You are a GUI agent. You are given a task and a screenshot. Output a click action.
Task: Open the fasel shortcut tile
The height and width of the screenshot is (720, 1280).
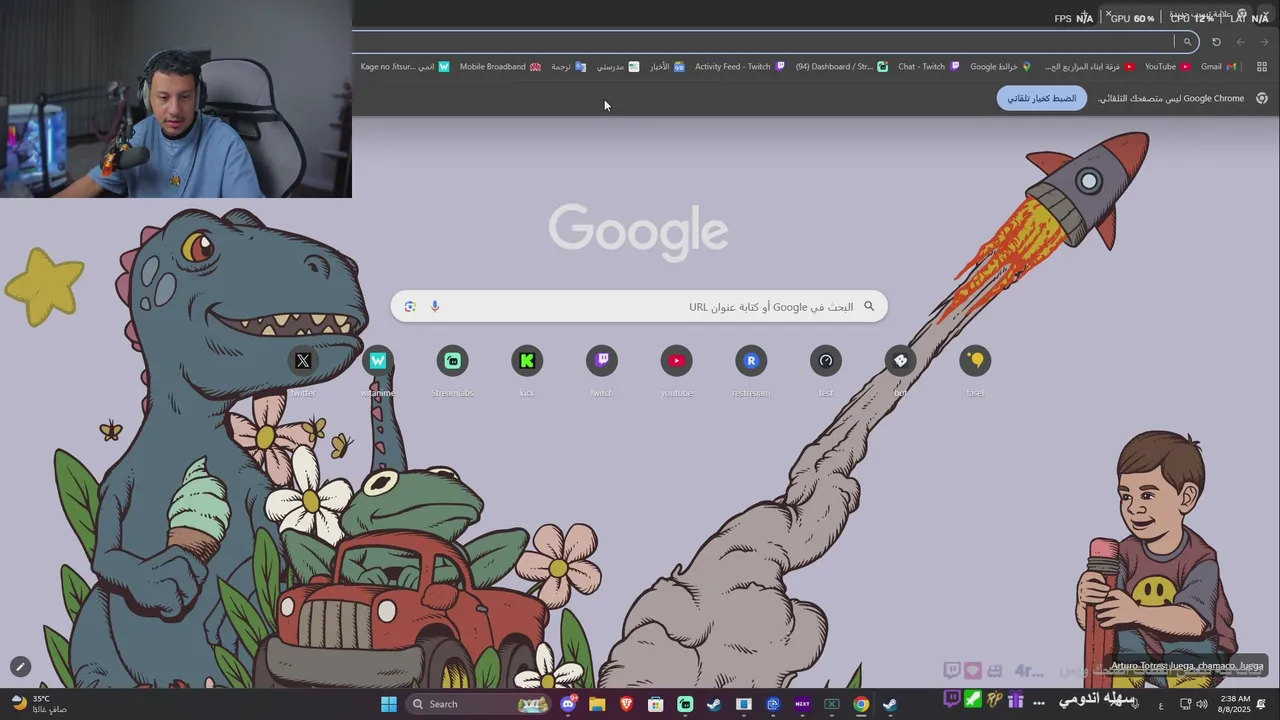coord(975,372)
